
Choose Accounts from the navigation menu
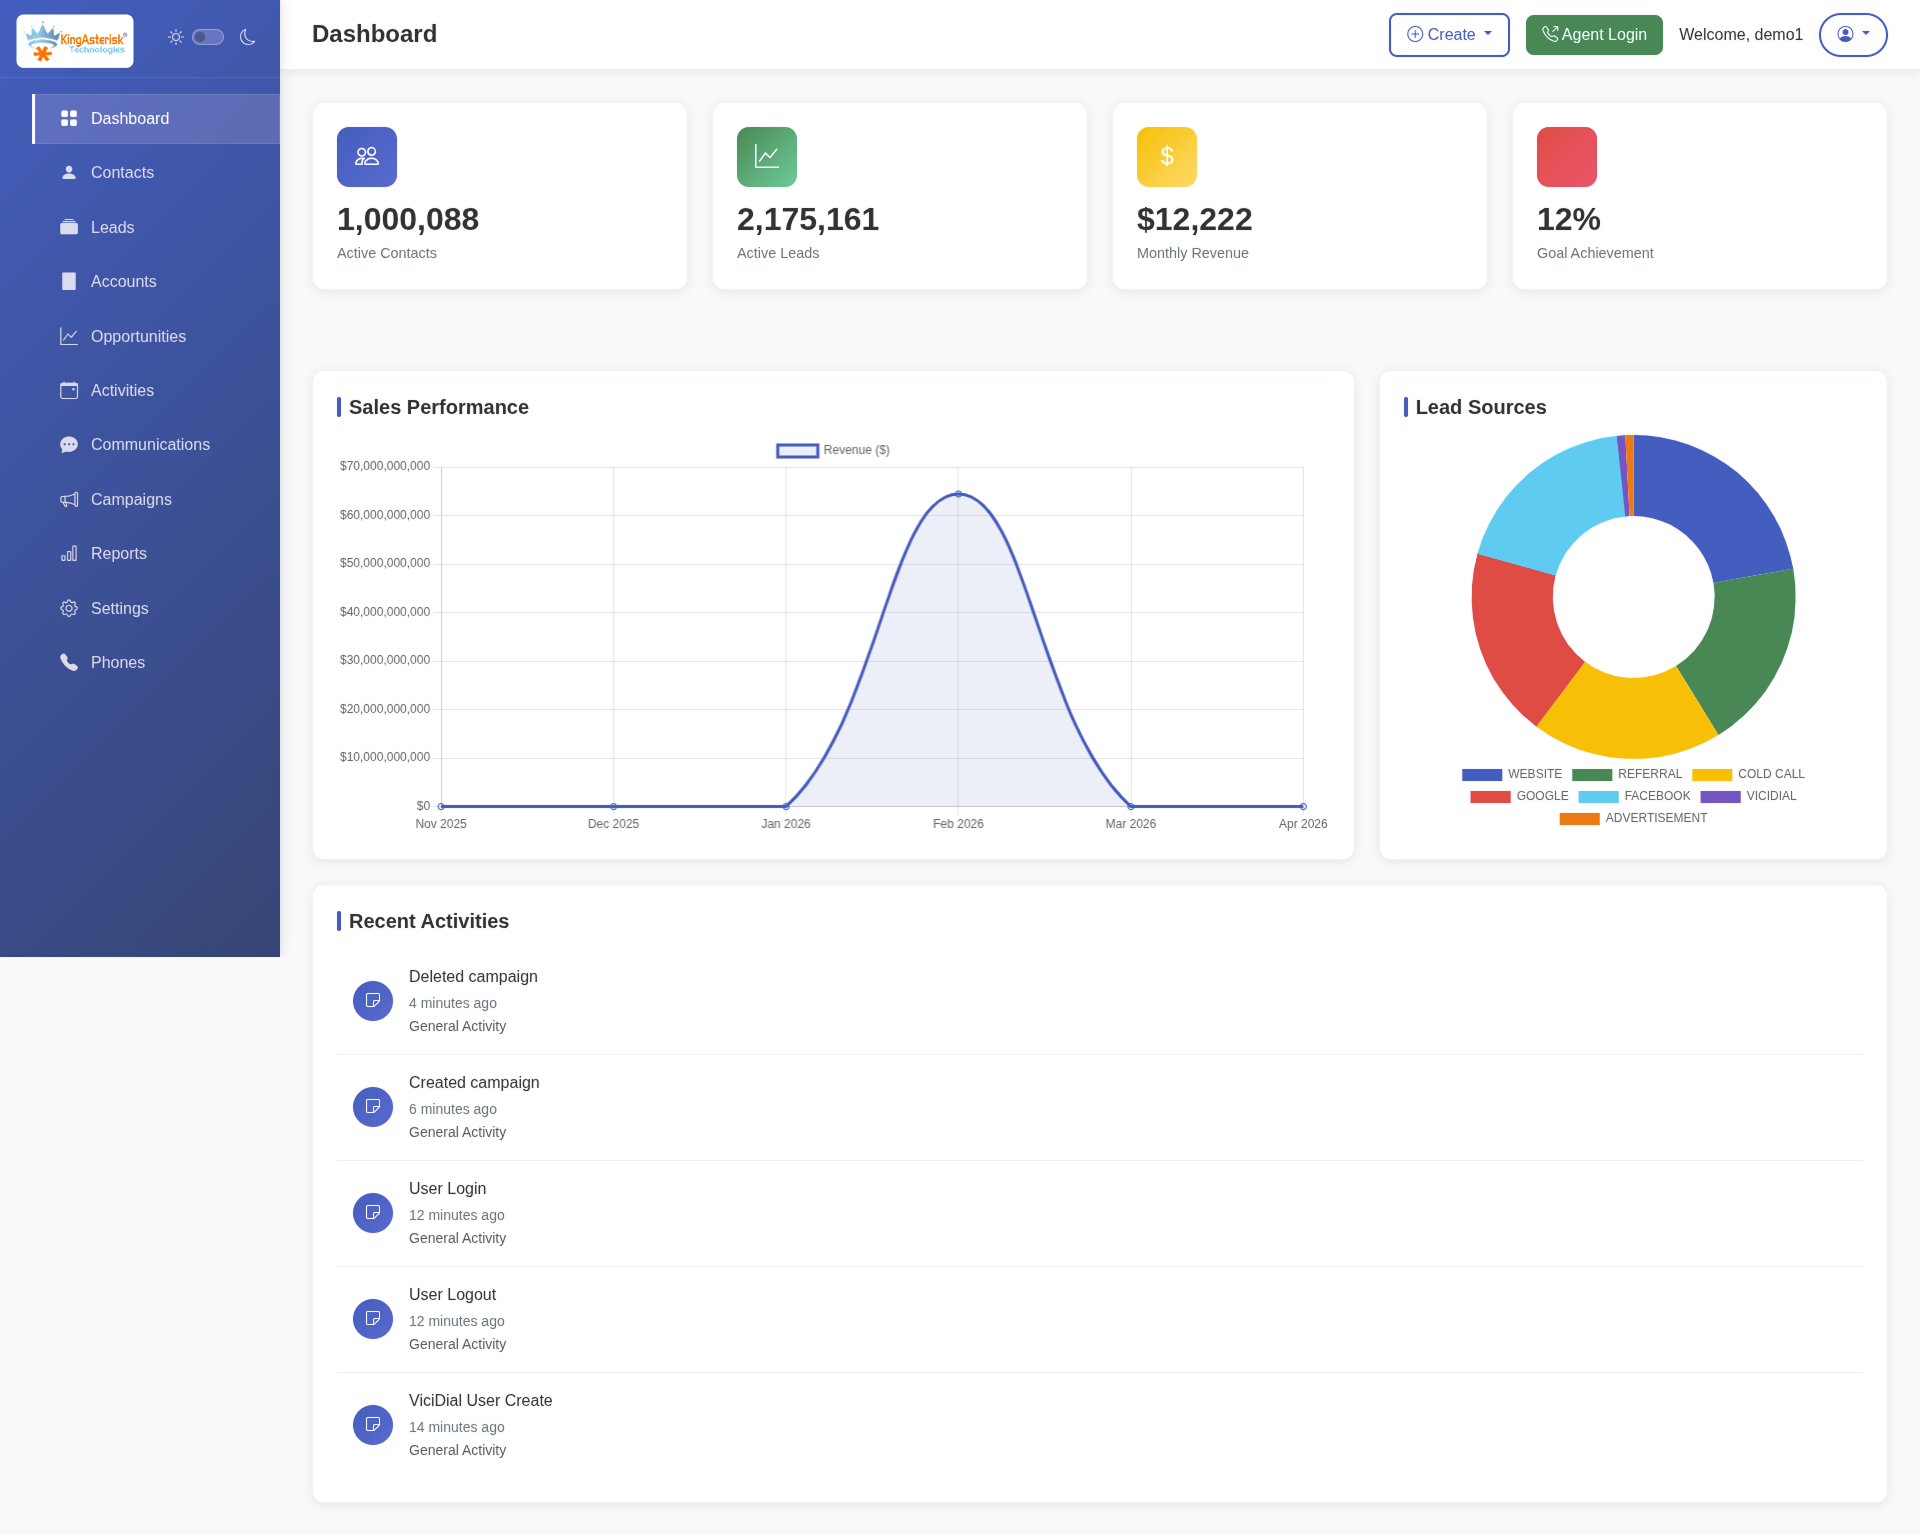[69, 281]
